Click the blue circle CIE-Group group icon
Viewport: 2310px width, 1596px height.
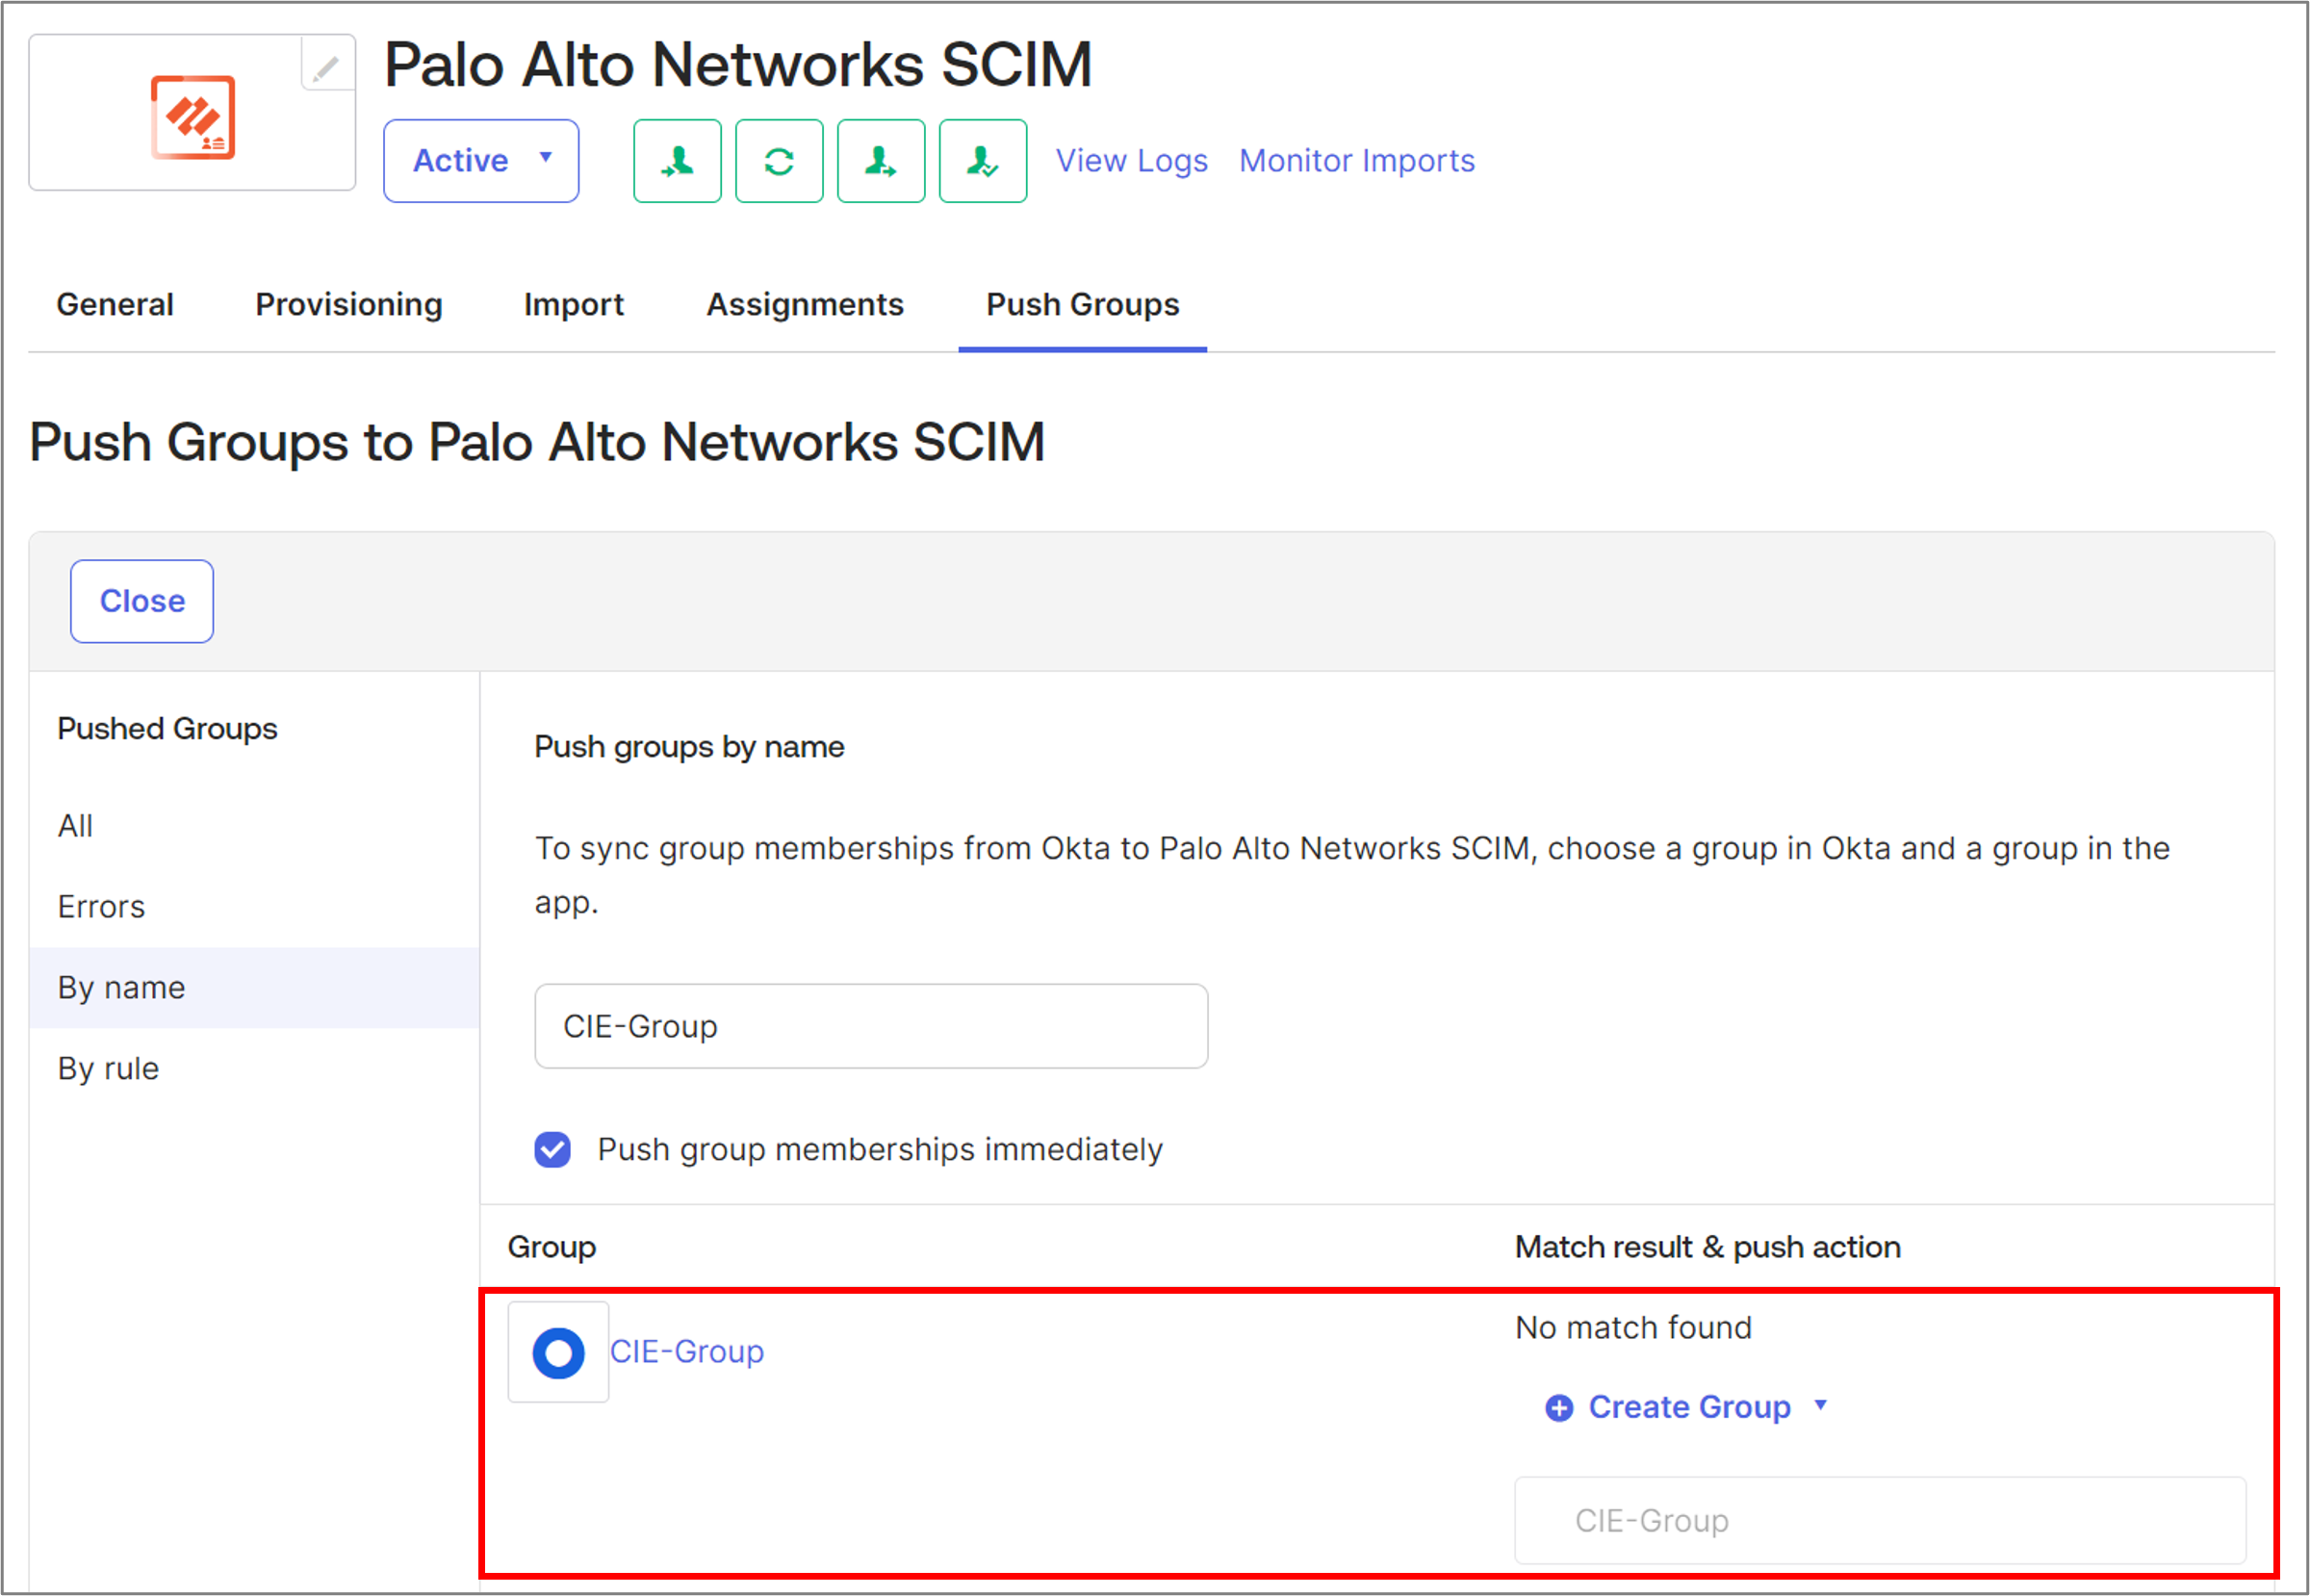pos(558,1352)
